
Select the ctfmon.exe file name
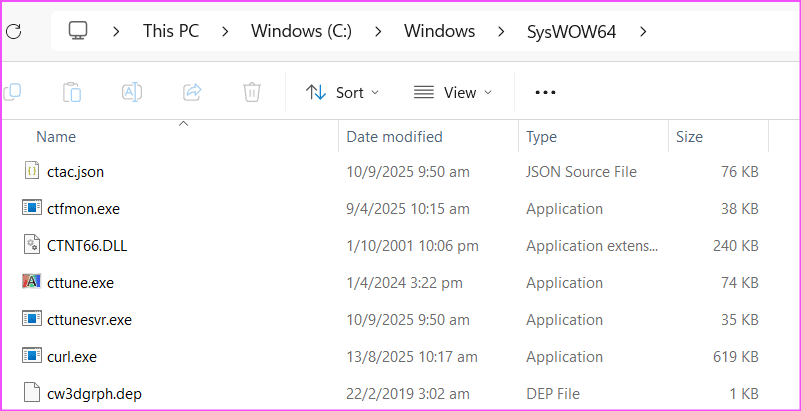coord(83,209)
